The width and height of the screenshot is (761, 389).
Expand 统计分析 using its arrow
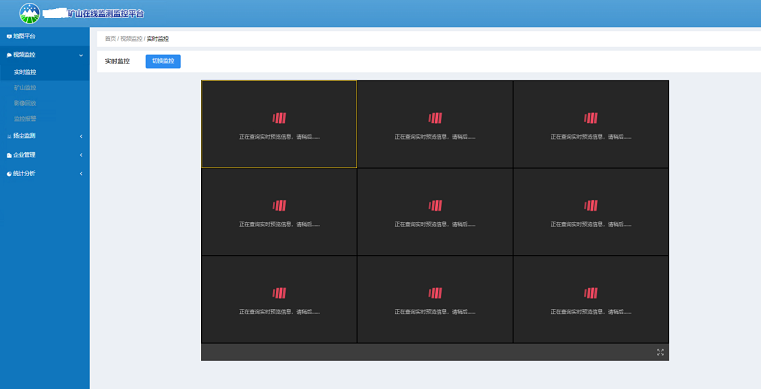click(x=81, y=174)
